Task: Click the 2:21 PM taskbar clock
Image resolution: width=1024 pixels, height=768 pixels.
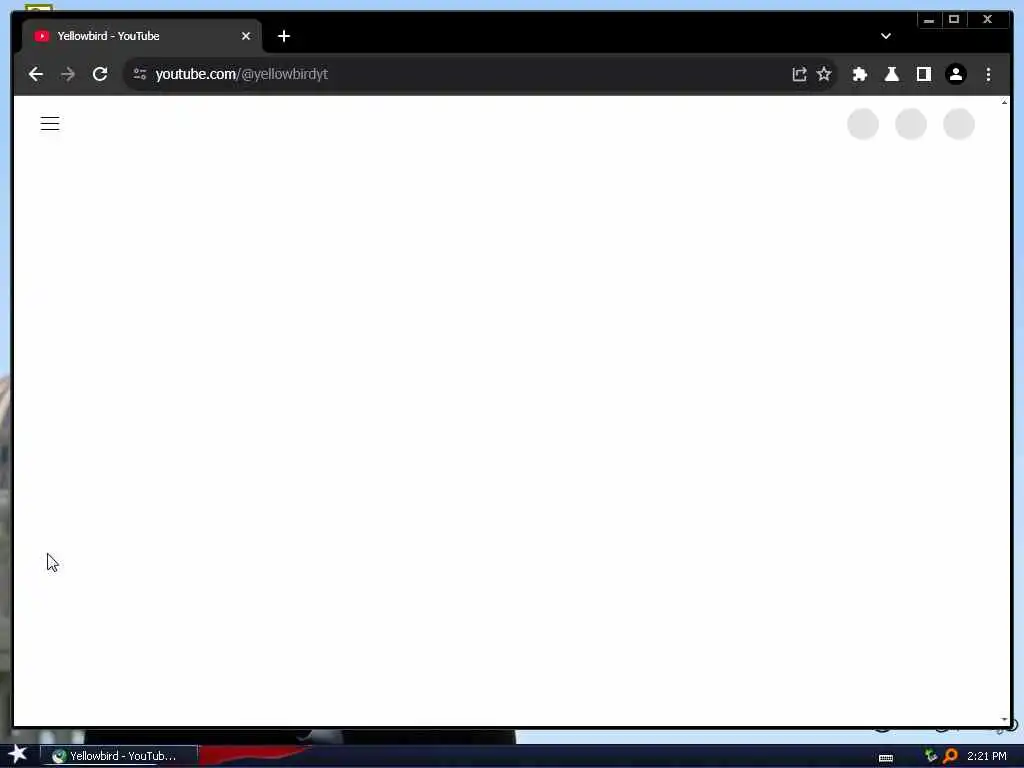Action: [x=987, y=756]
